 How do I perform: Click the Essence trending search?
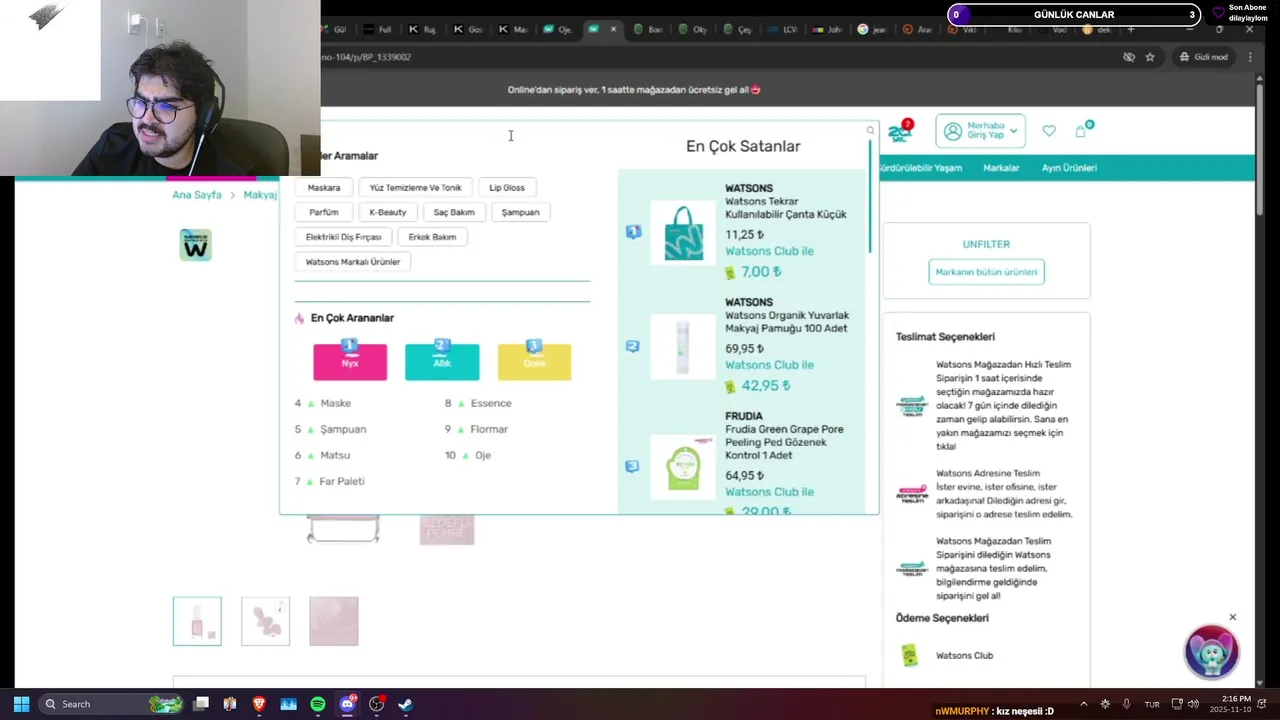point(491,403)
